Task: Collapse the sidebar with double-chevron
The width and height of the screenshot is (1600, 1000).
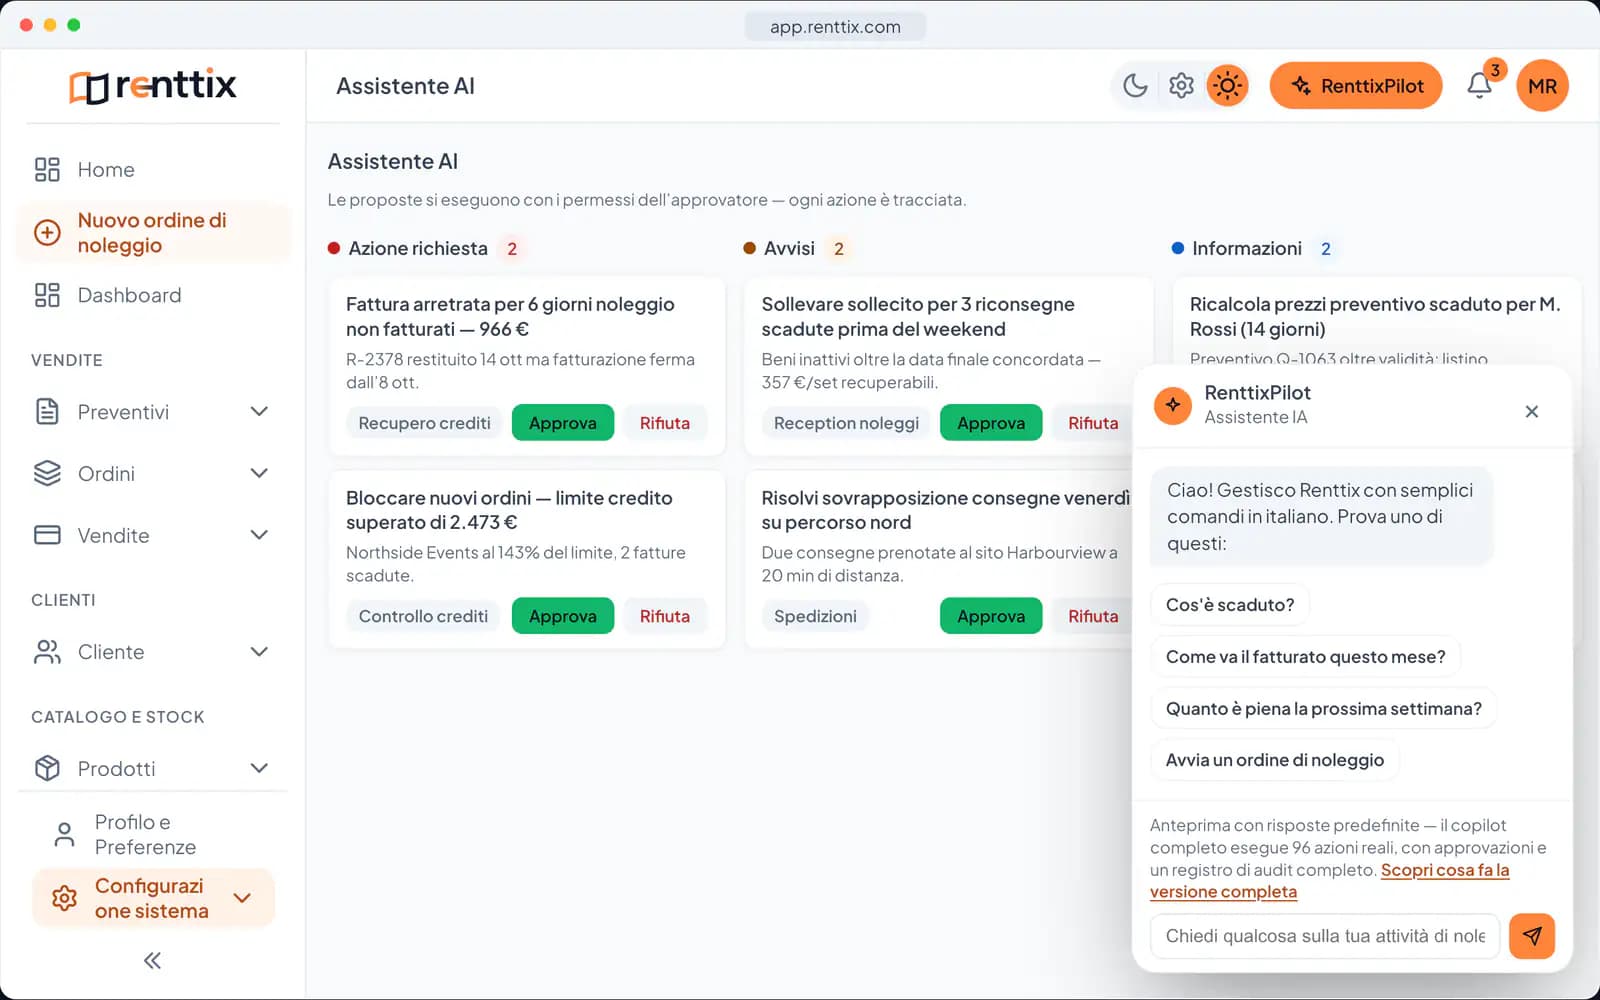Action: click(x=152, y=961)
